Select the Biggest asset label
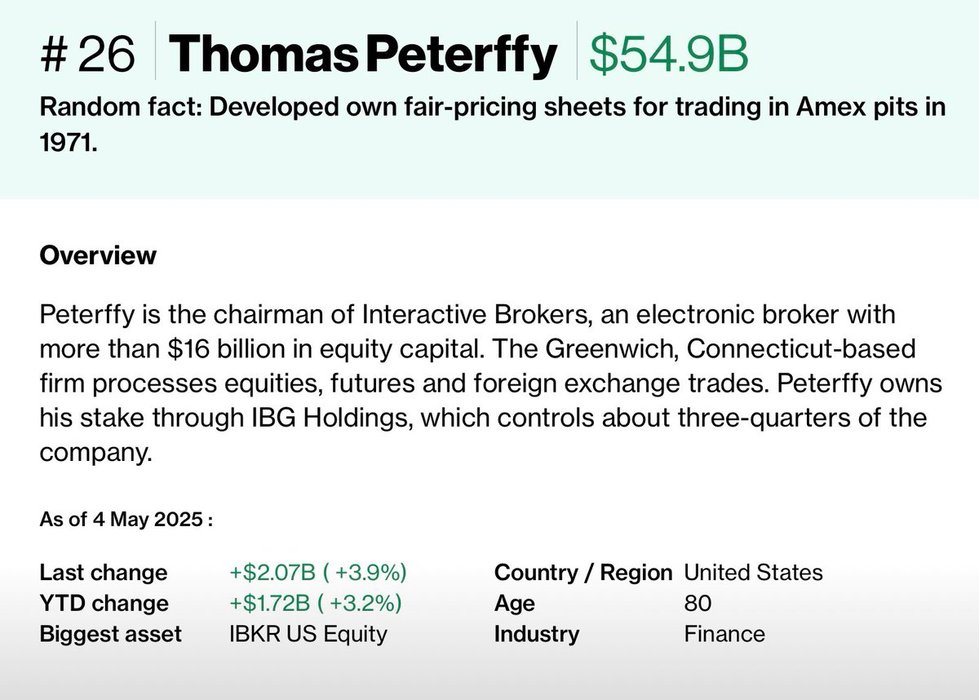This screenshot has height=700, width=979. point(110,634)
